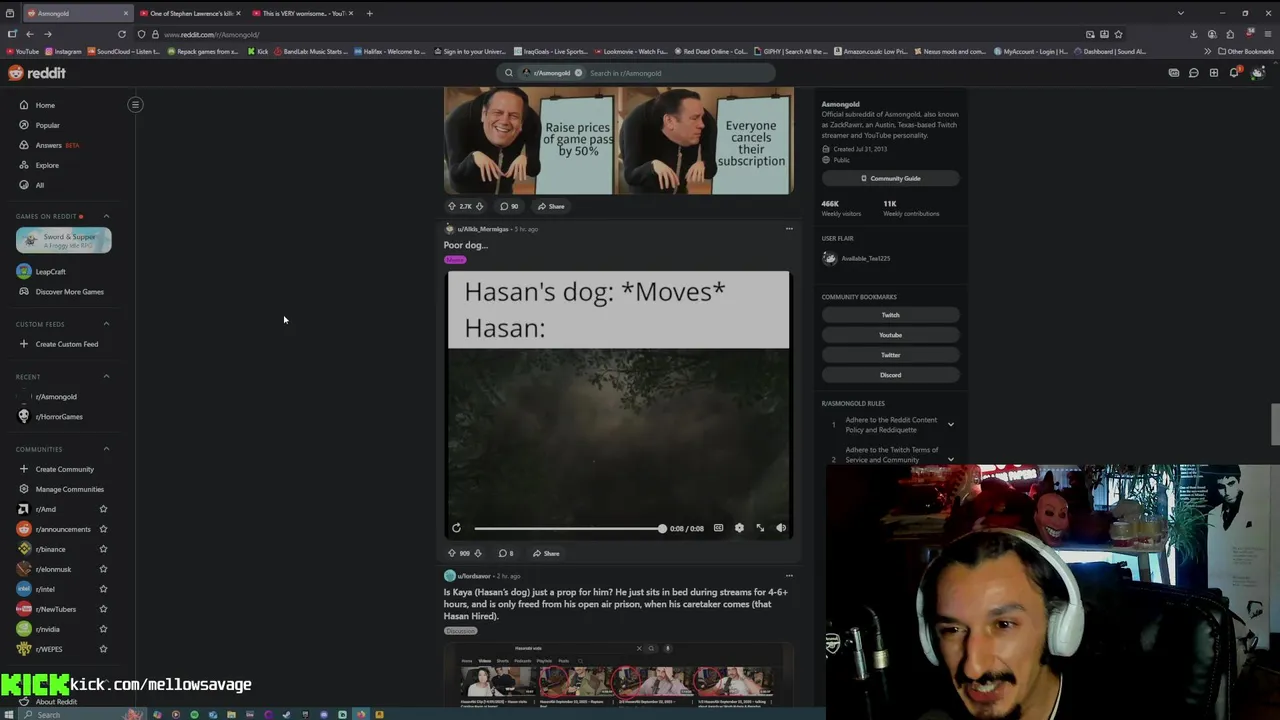The image size is (1280, 720).
Task: Downvote the game pass meme post
Action: [x=480, y=206]
